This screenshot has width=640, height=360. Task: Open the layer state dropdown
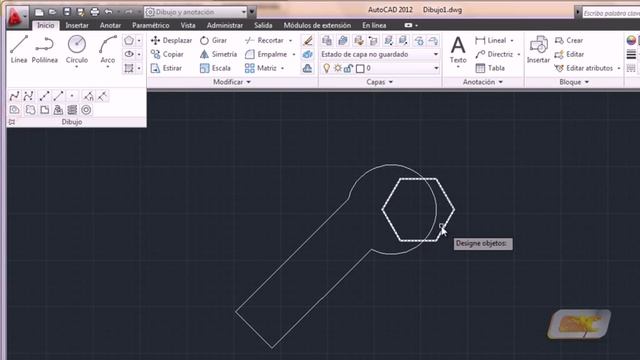click(379, 54)
